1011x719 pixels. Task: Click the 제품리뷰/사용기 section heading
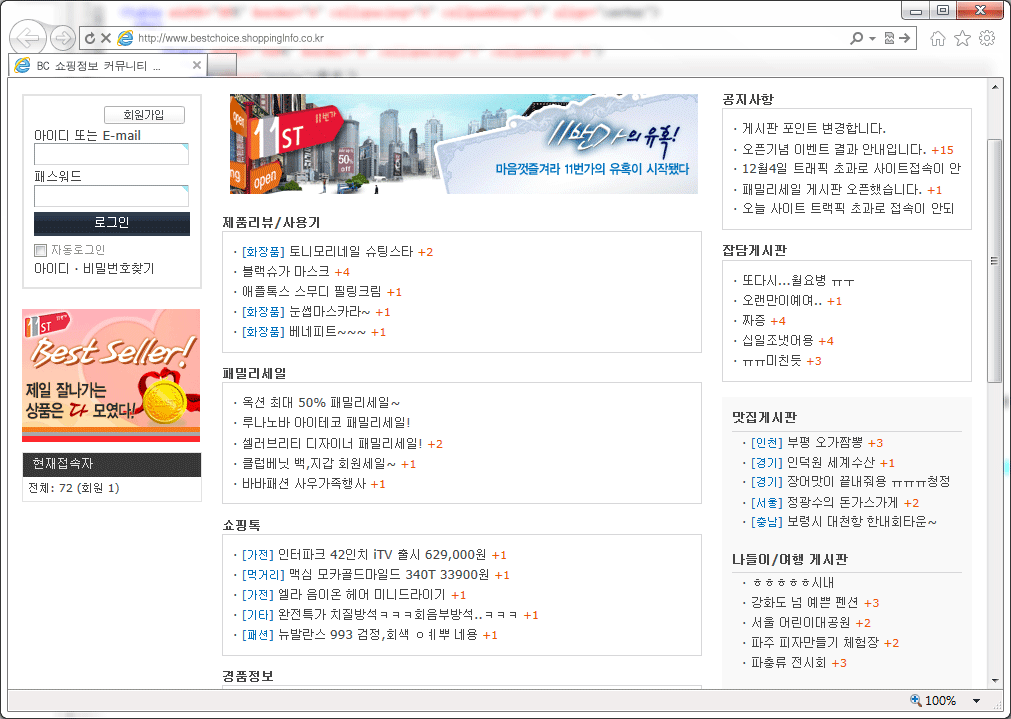coord(271,222)
